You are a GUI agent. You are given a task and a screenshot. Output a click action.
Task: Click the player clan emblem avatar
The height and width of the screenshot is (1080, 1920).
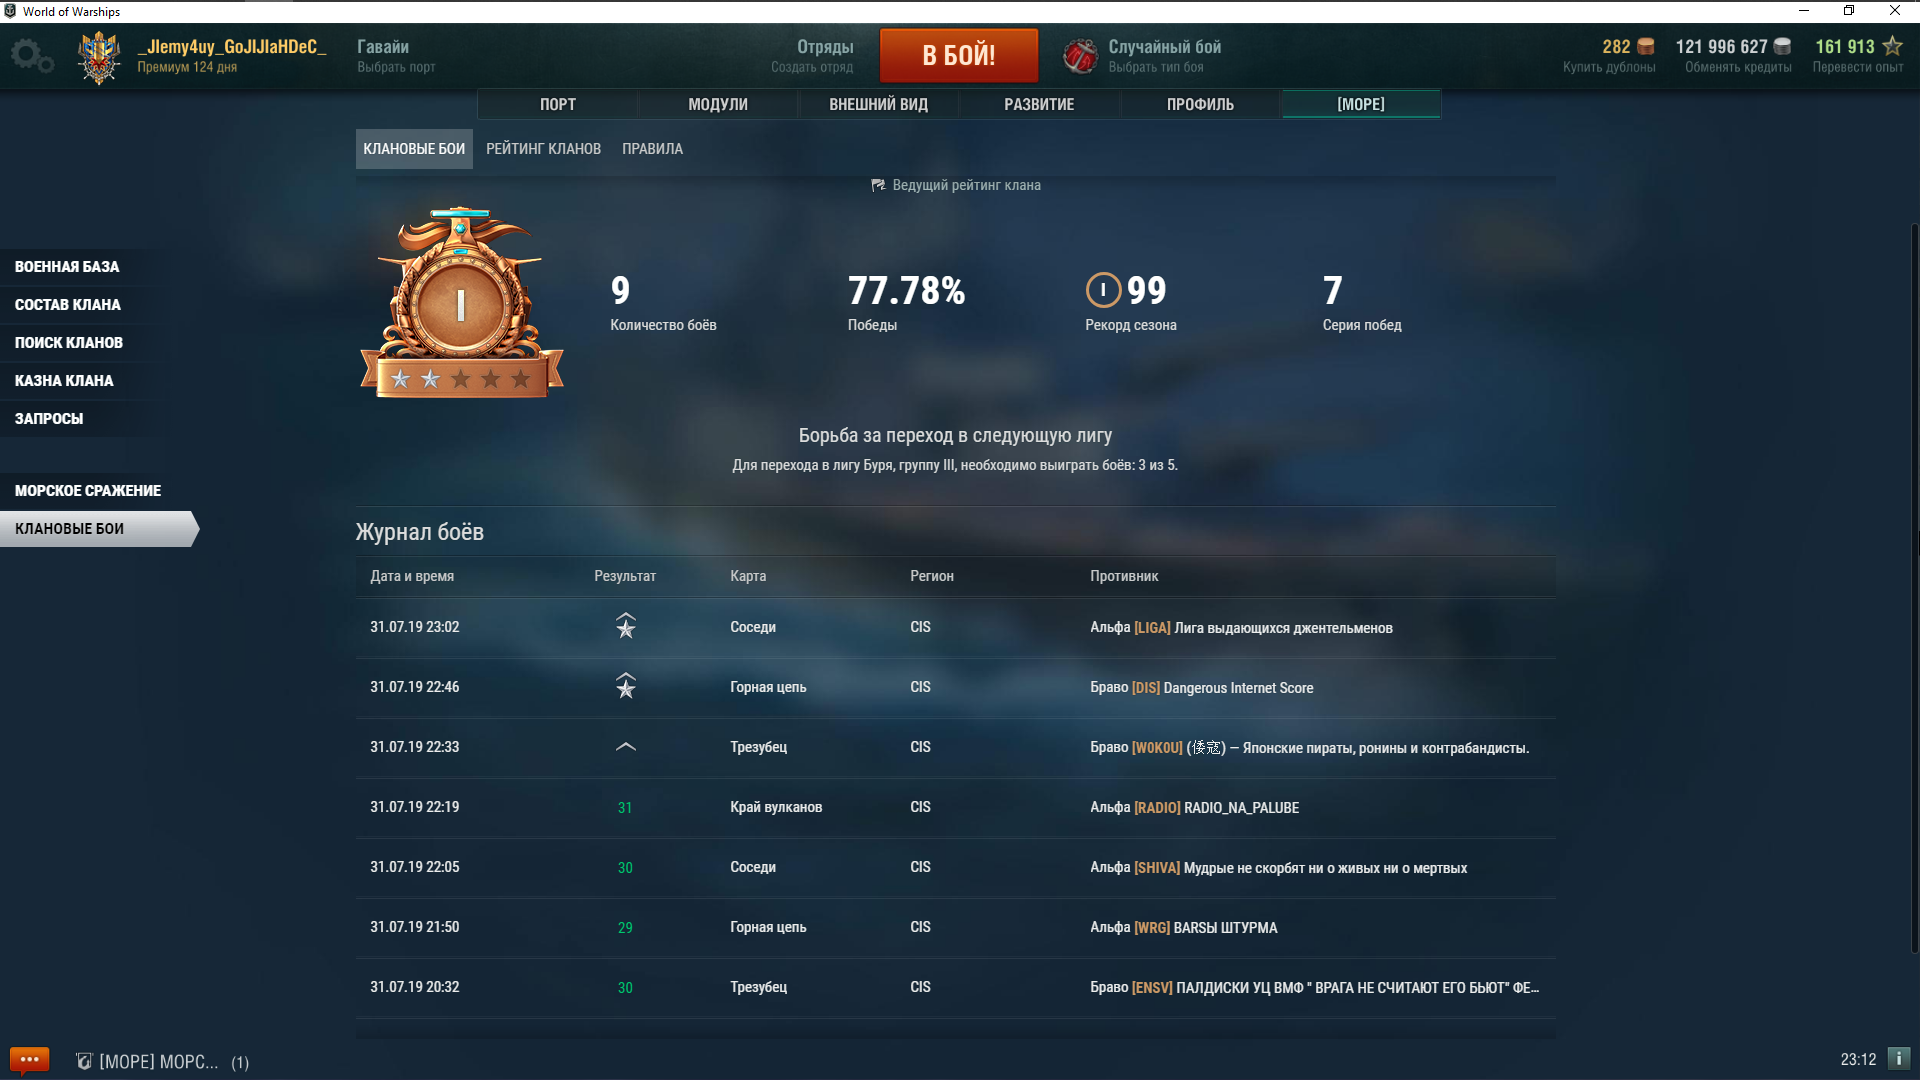[99, 57]
